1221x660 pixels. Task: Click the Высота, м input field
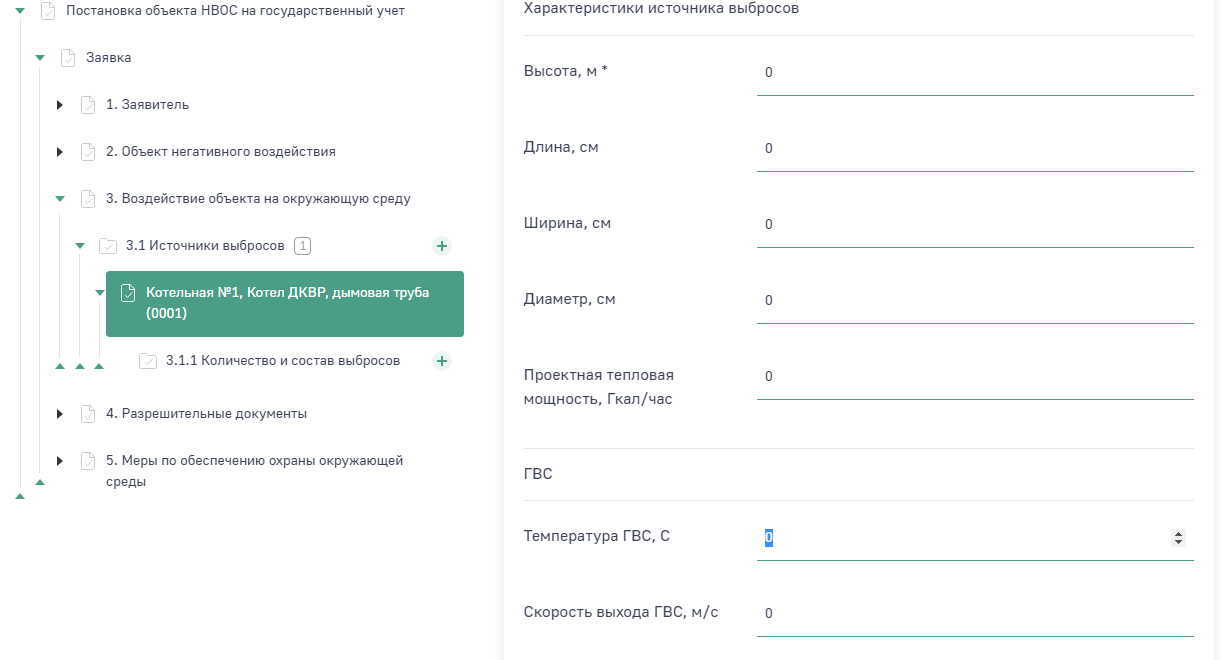pyautogui.click(x=974, y=73)
